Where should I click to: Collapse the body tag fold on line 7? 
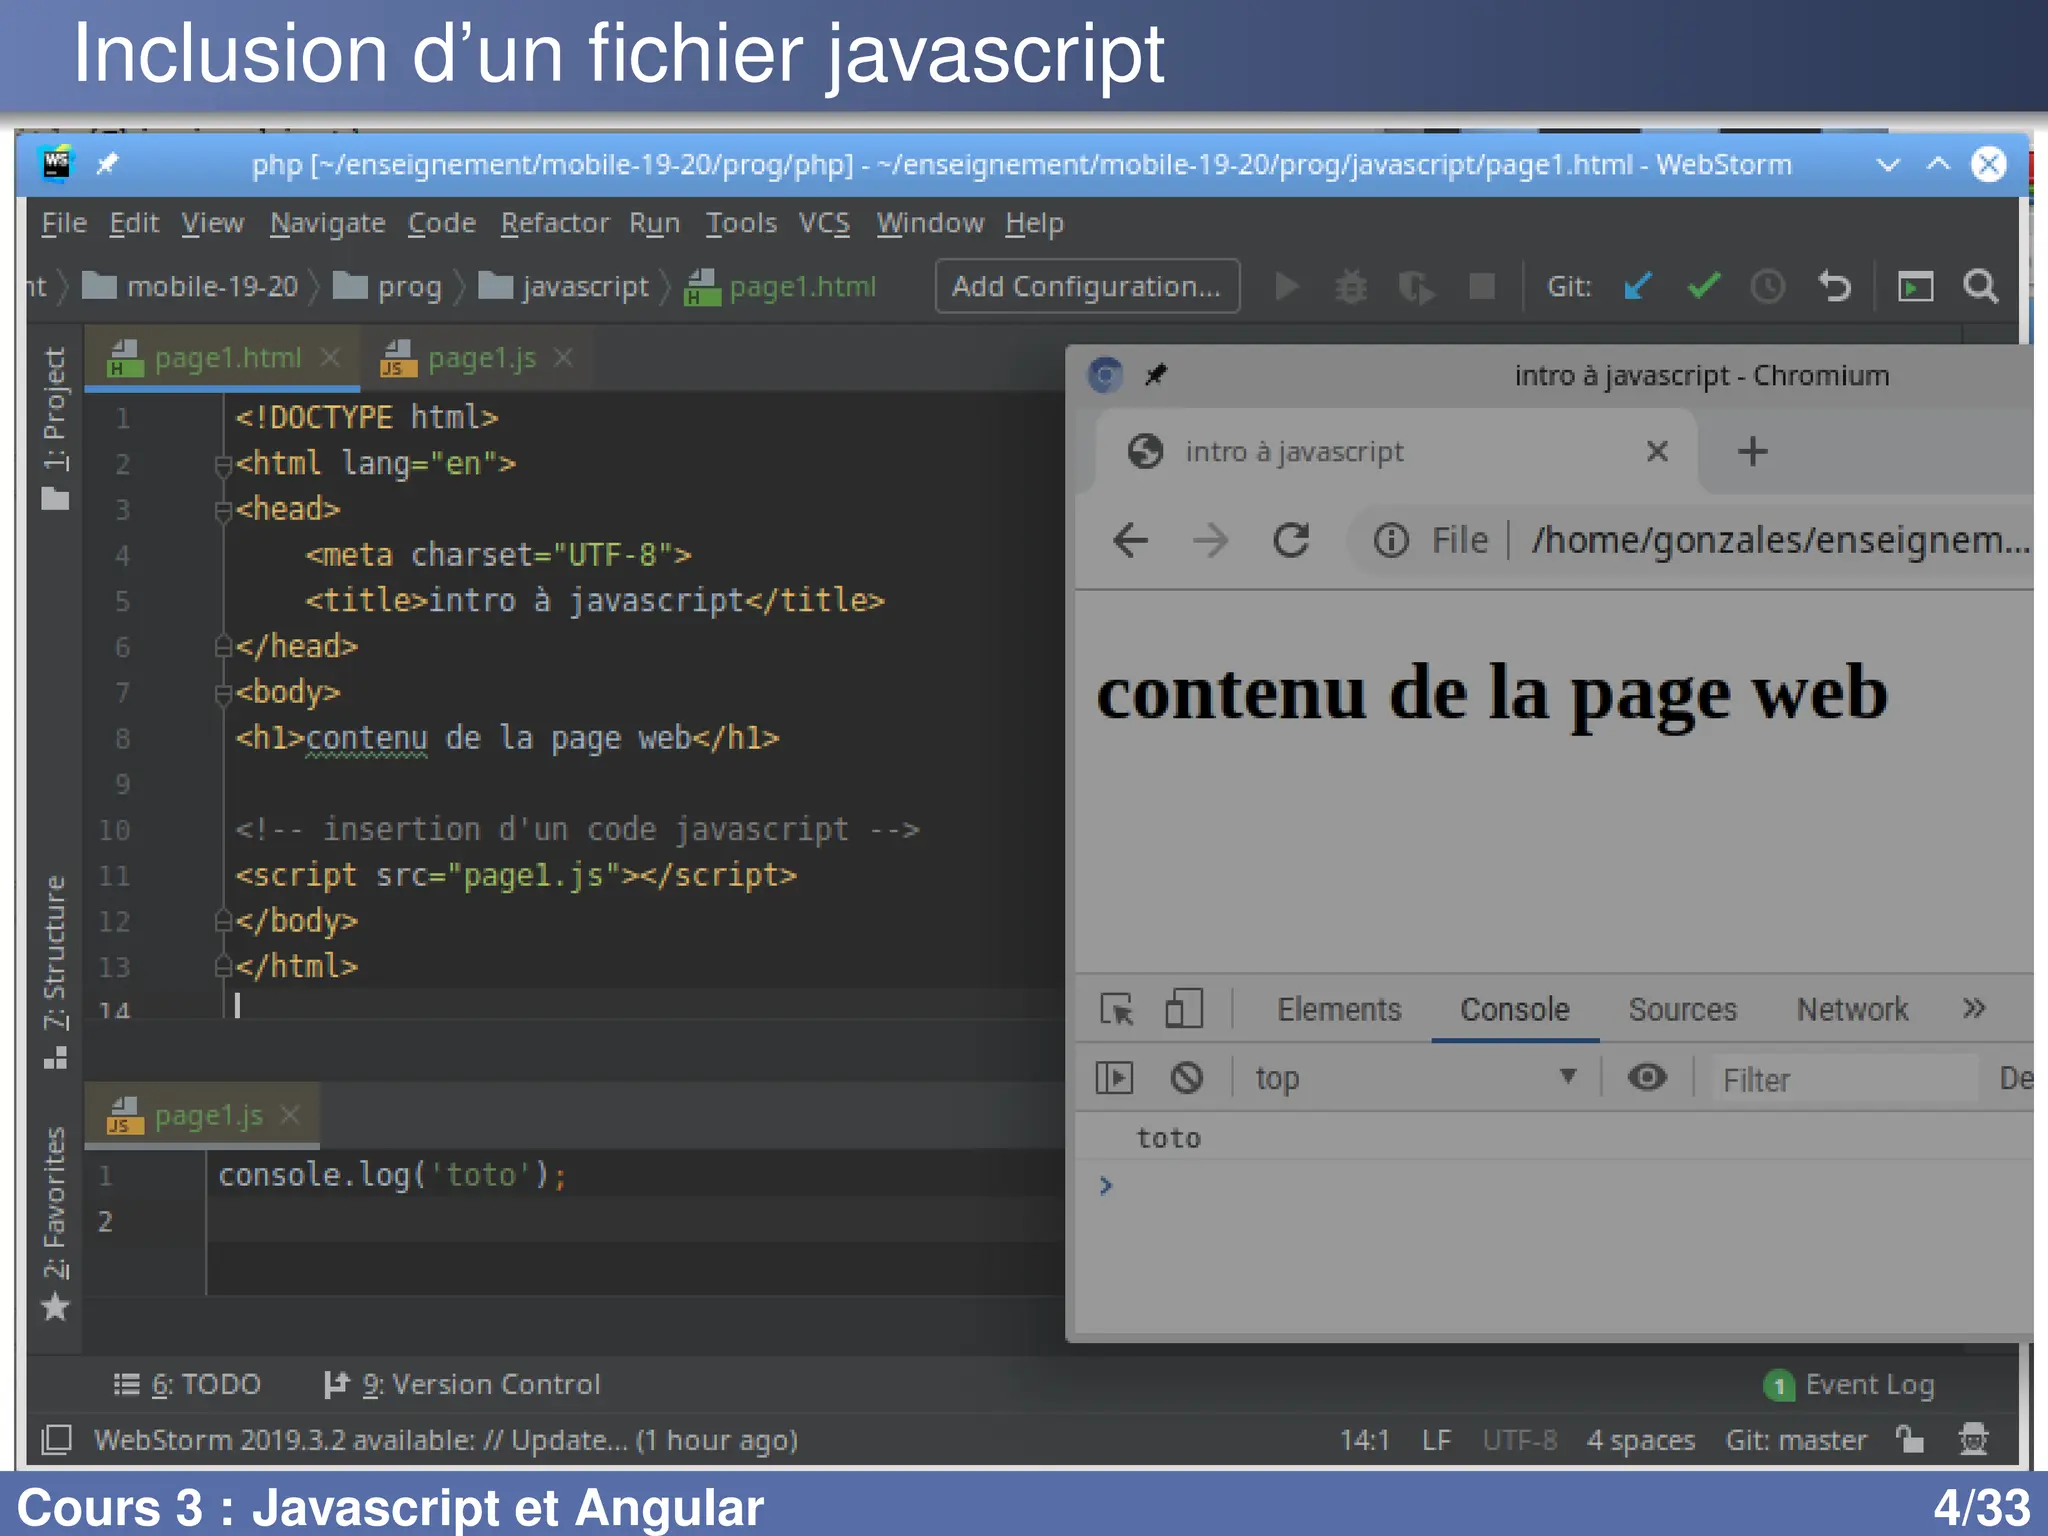click(222, 693)
